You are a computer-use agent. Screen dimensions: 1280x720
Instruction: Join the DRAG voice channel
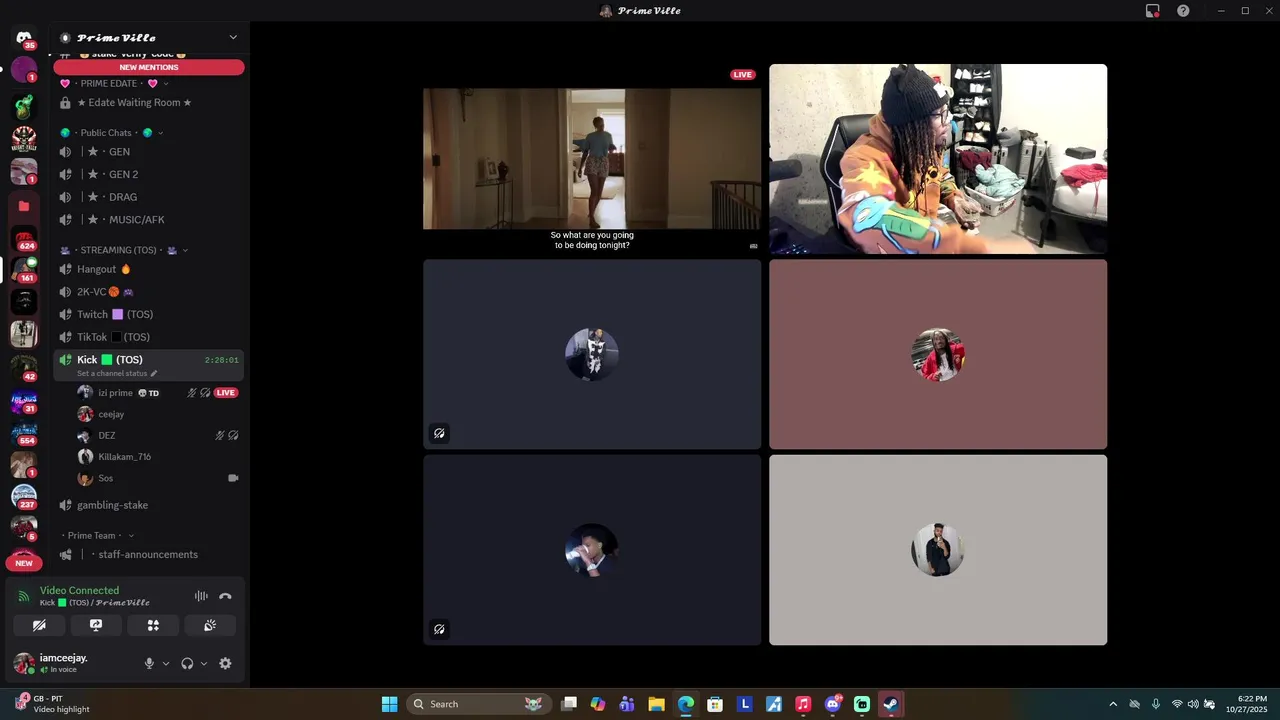click(149, 197)
